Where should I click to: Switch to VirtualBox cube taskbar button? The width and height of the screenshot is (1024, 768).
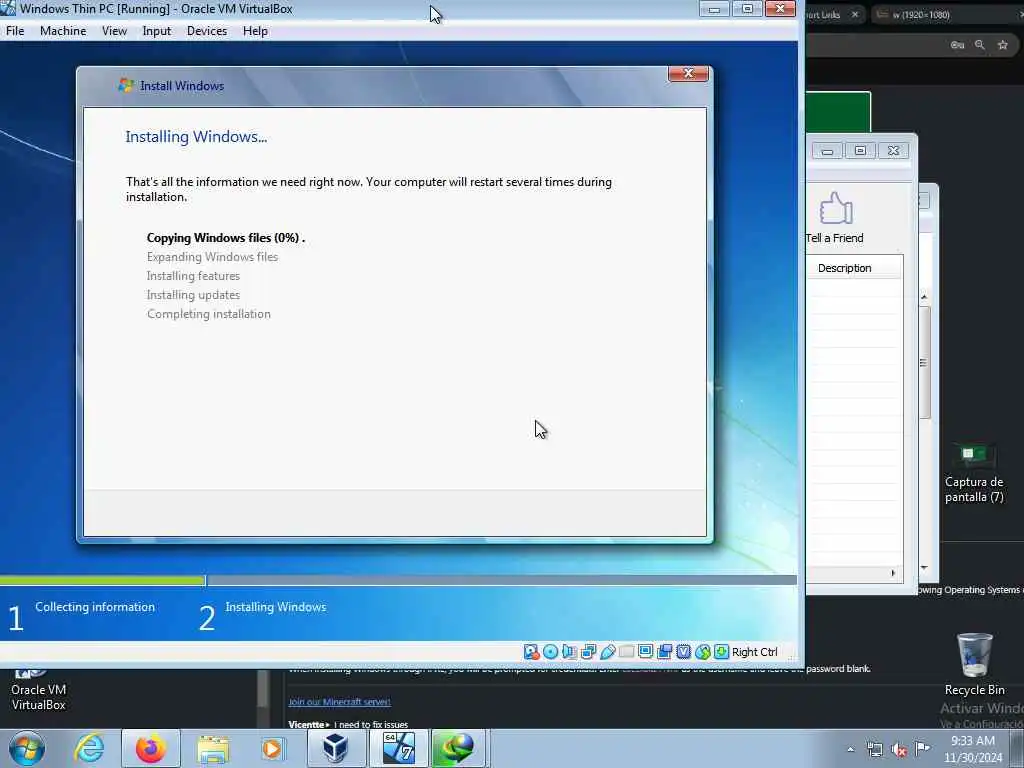pos(336,748)
